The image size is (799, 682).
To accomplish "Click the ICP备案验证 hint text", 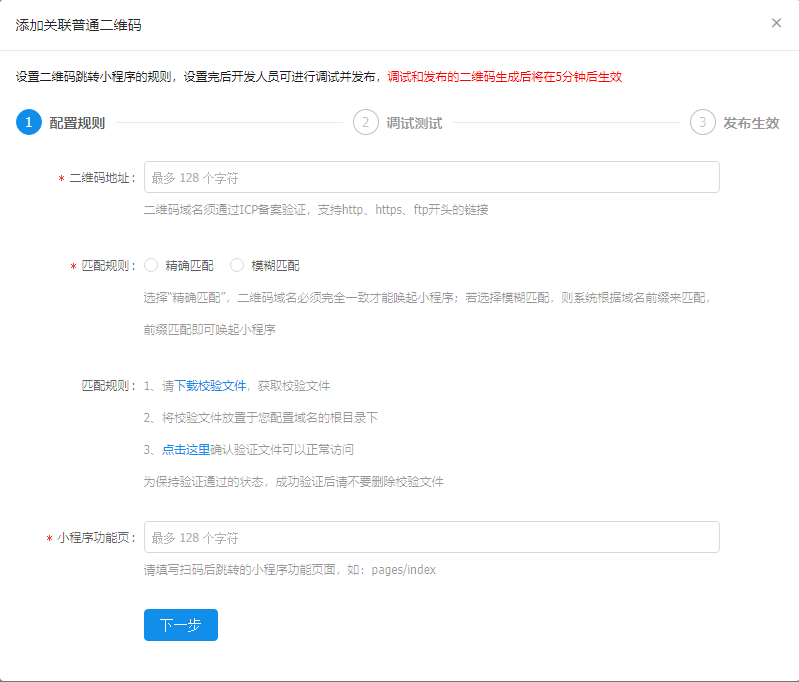I will 315,210.
